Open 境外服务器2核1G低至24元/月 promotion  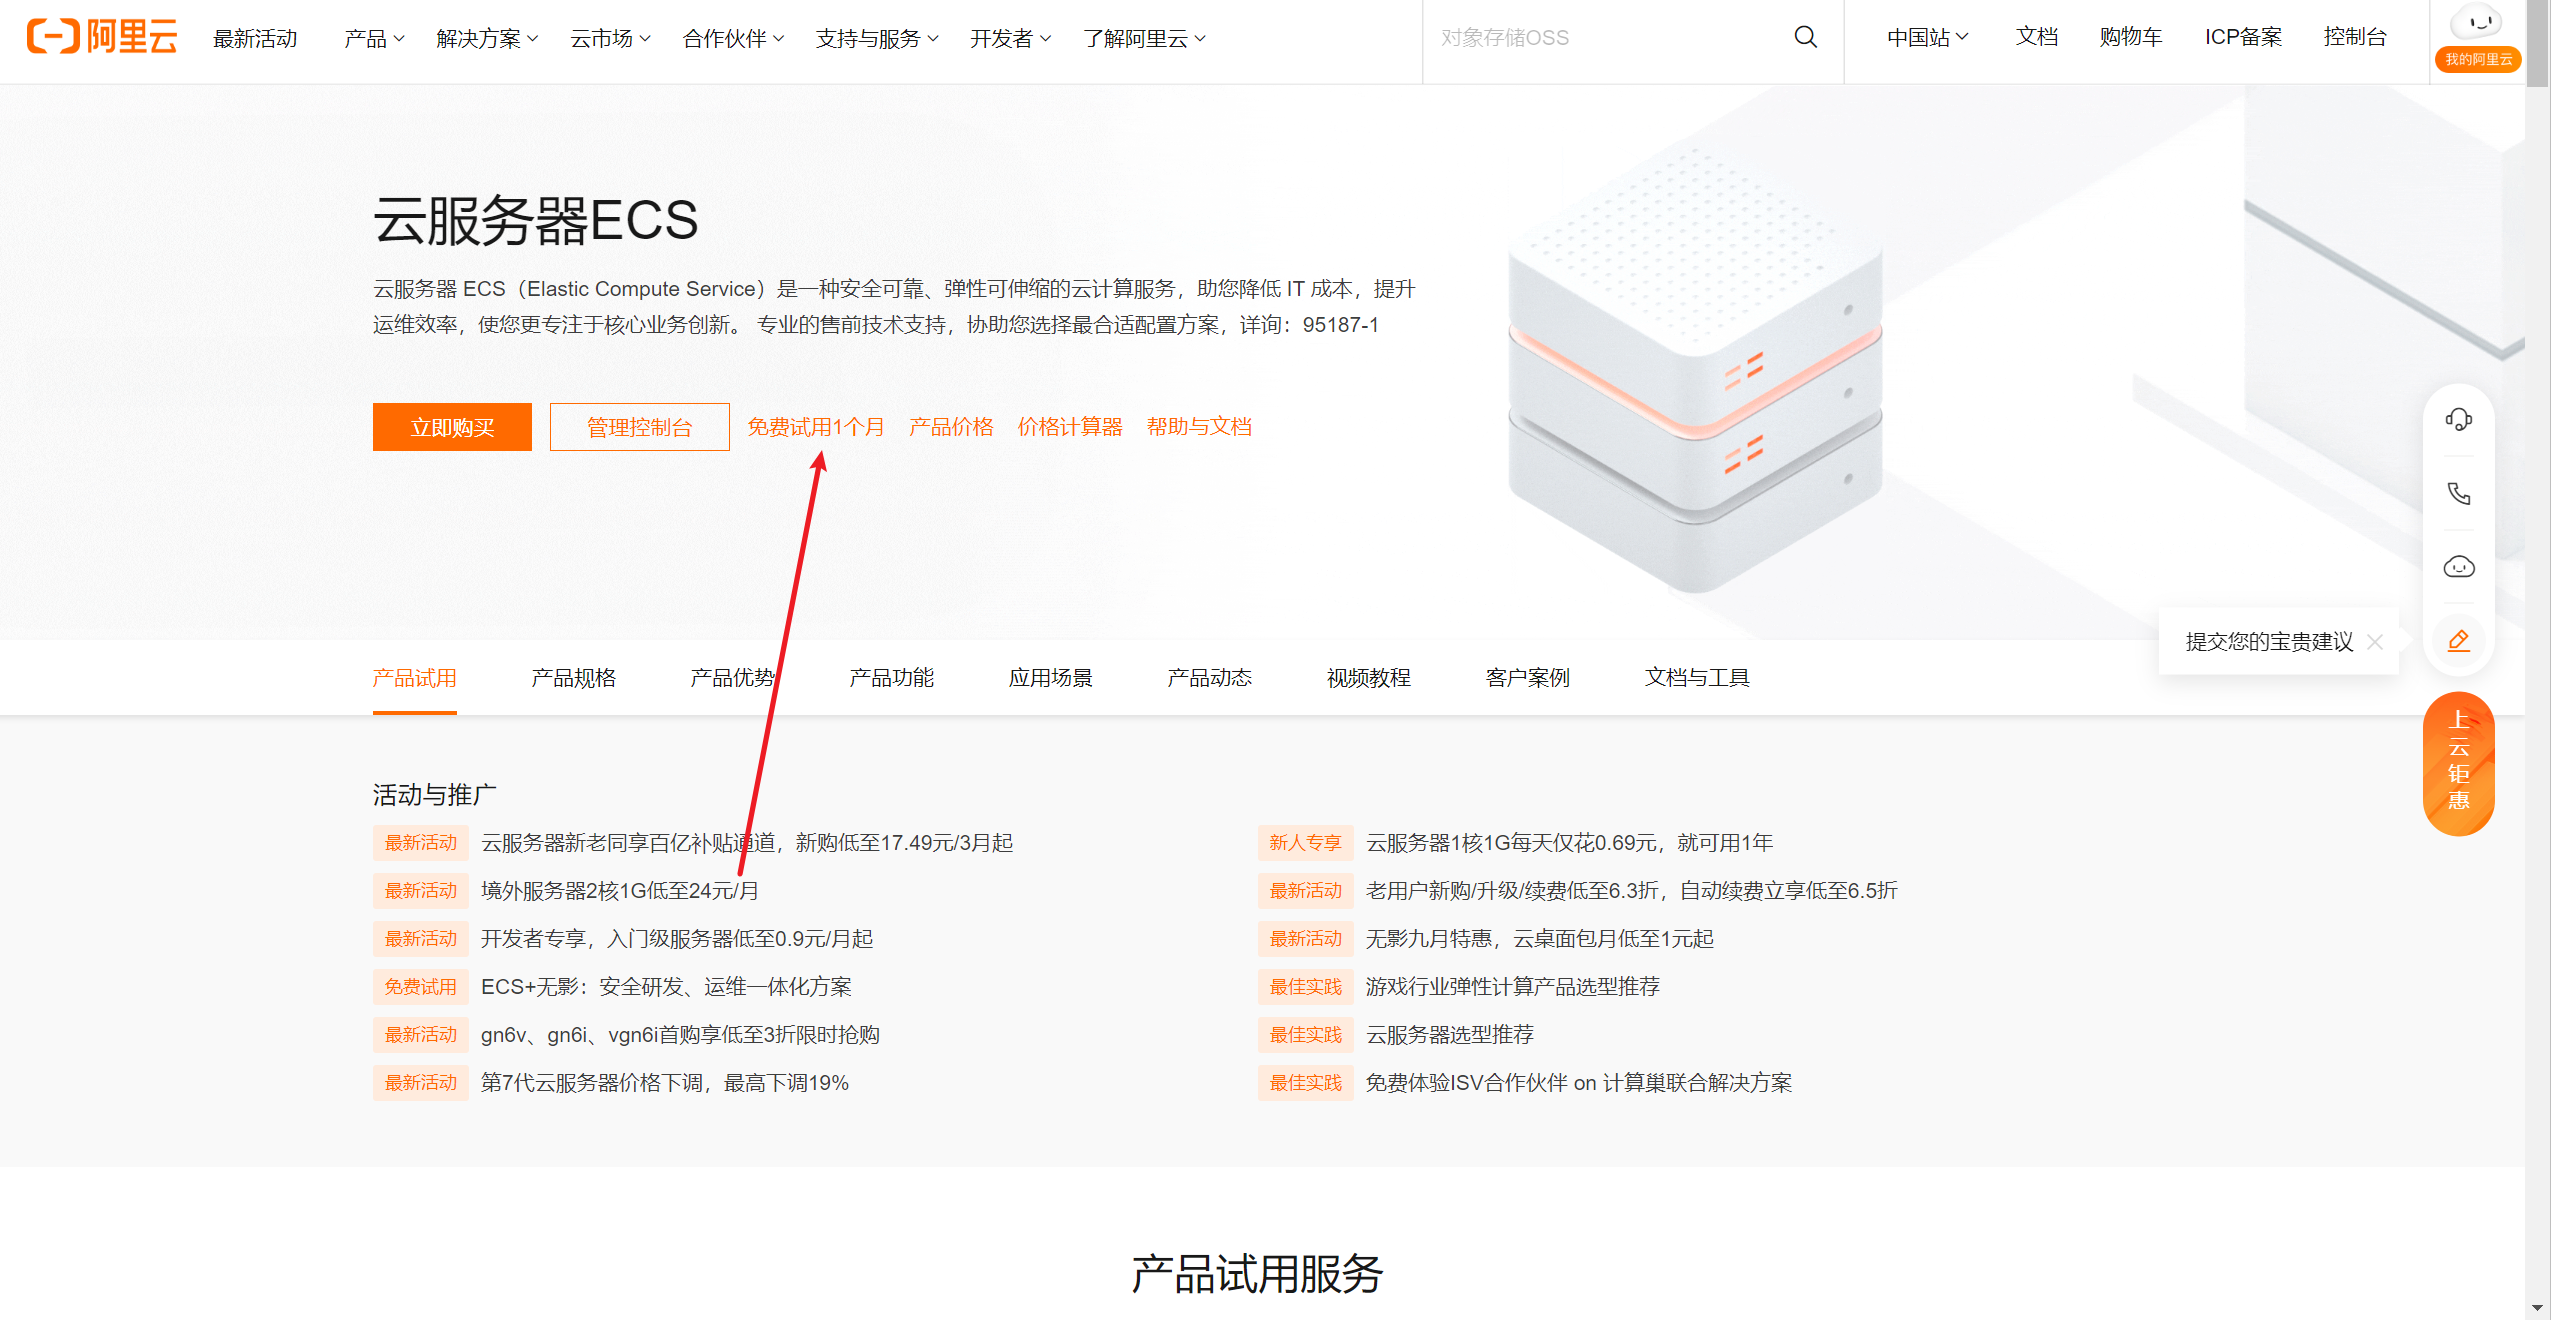point(619,891)
